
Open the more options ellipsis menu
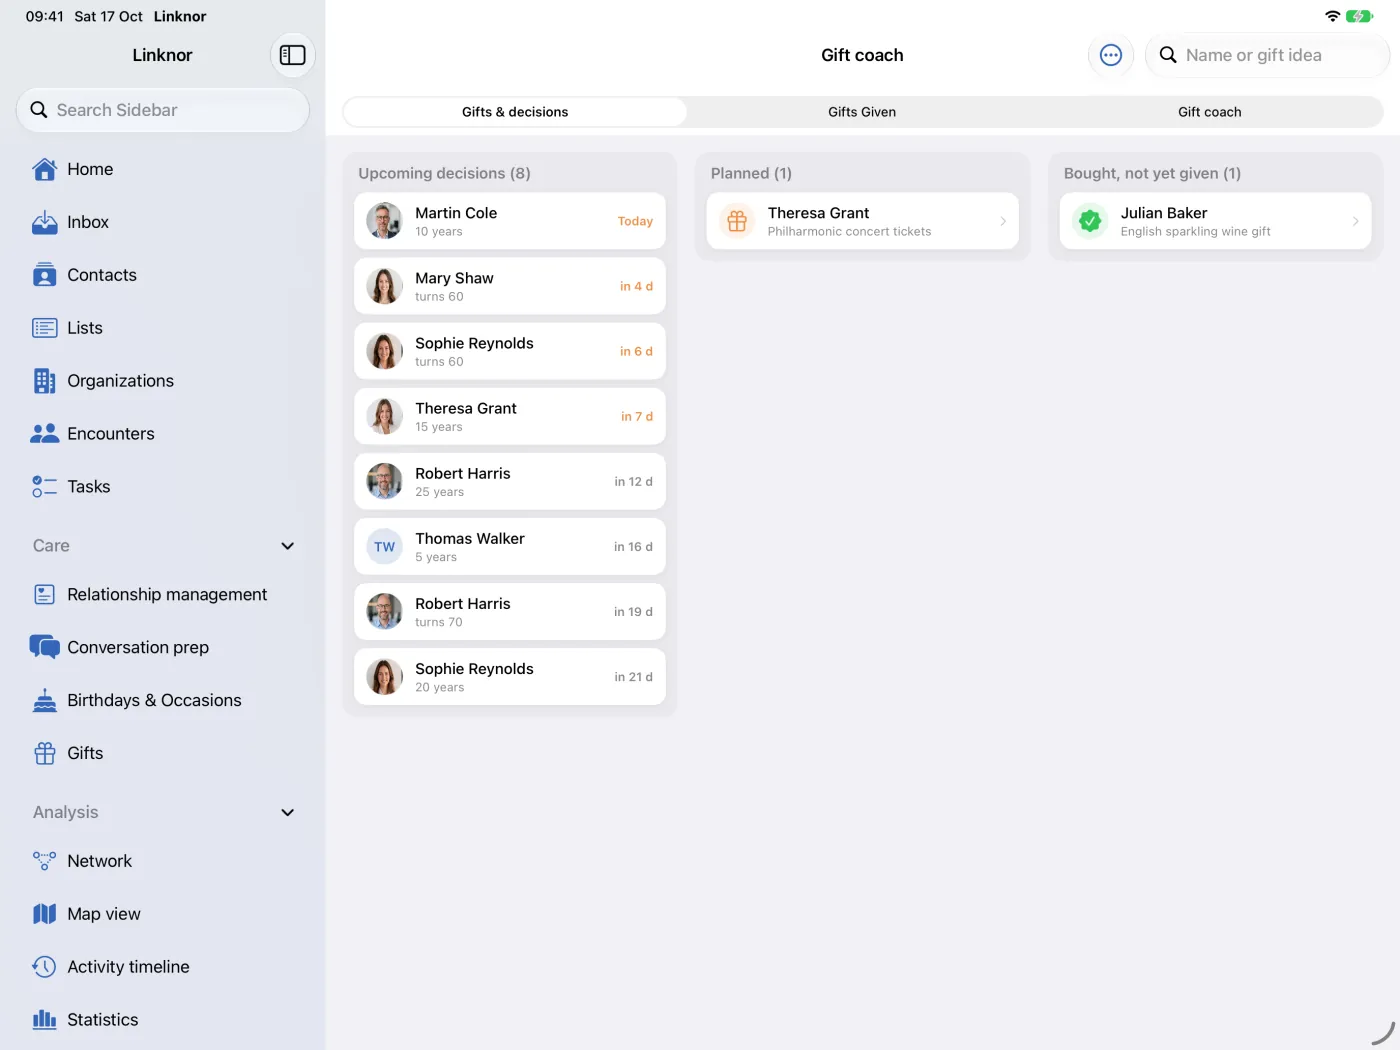click(1111, 55)
